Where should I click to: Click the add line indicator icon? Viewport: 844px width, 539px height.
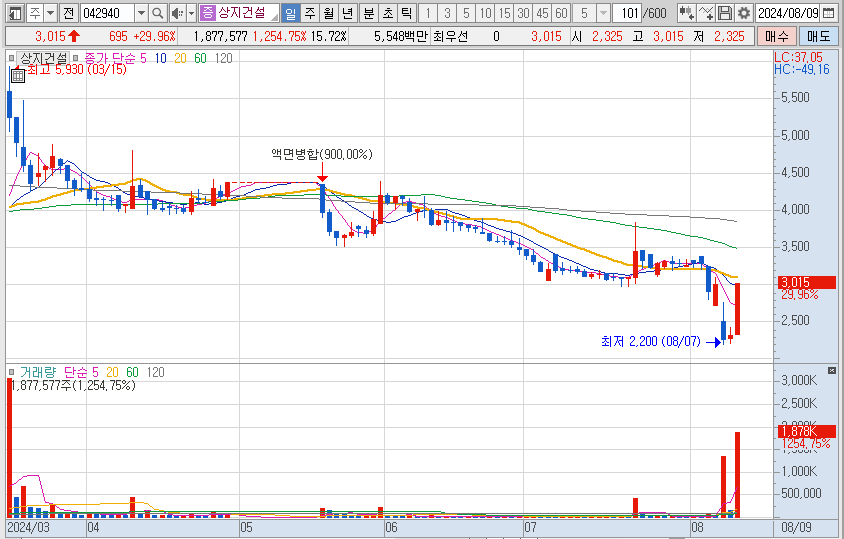tap(706, 13)
